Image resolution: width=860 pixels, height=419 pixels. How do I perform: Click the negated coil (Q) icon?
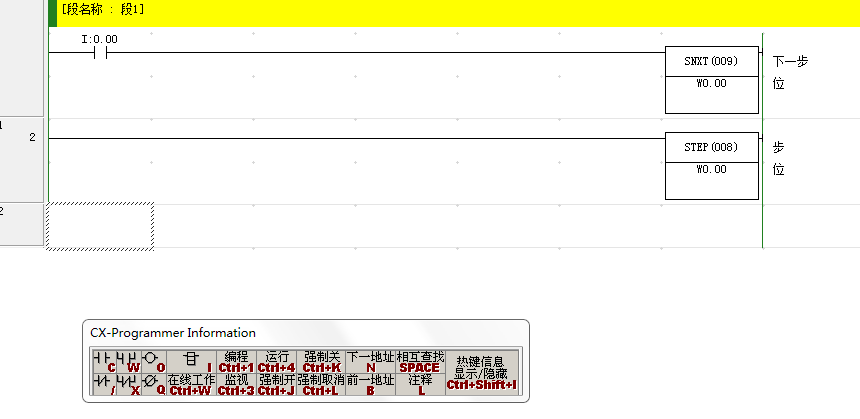(152, 385)
